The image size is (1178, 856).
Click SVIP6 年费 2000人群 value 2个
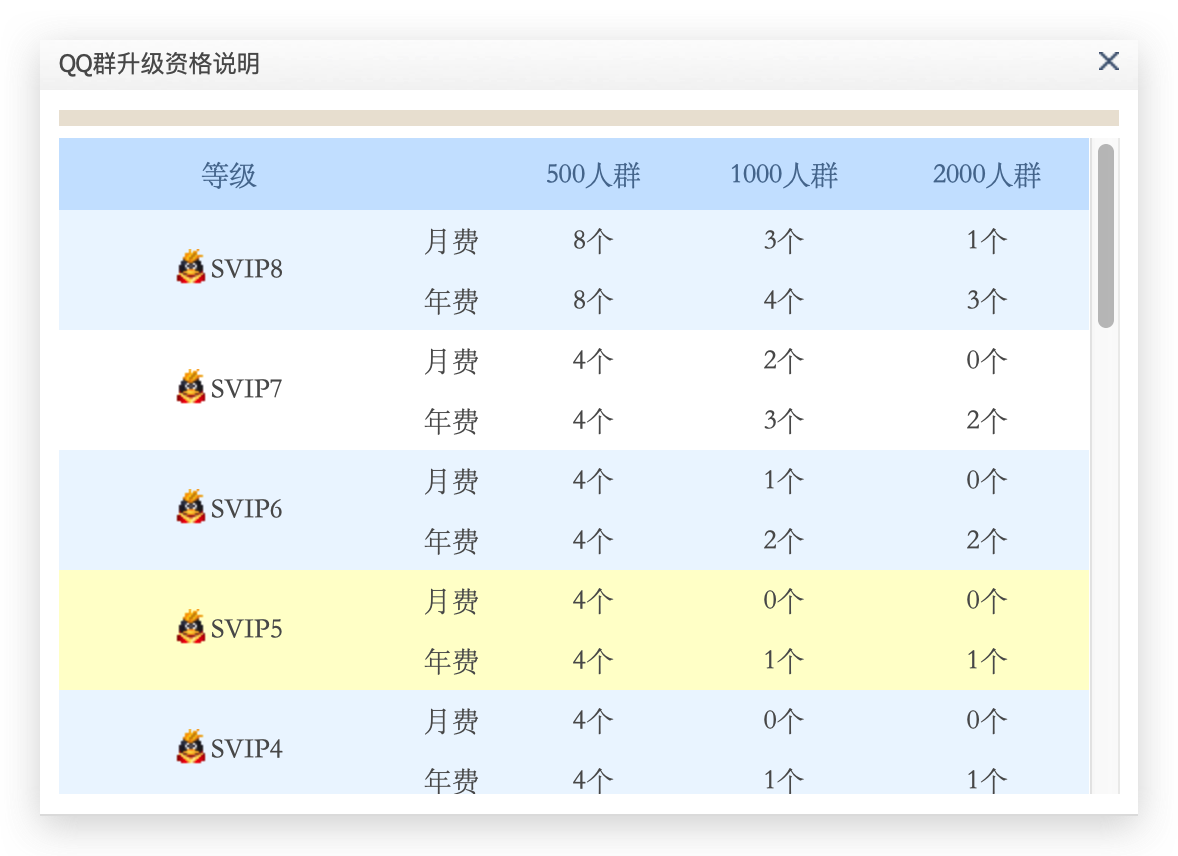986,541
